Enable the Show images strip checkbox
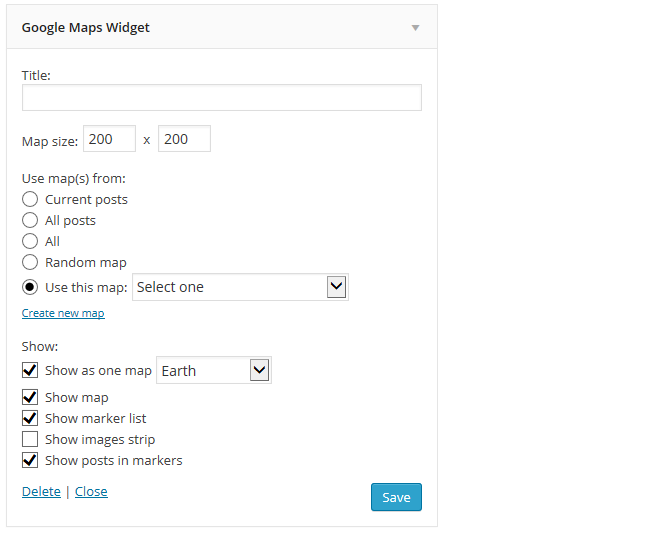 click(x=30, y=439)
